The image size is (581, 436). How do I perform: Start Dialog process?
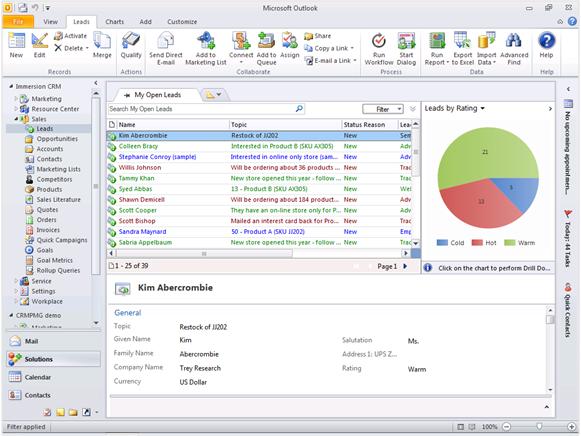coord(406,49)
